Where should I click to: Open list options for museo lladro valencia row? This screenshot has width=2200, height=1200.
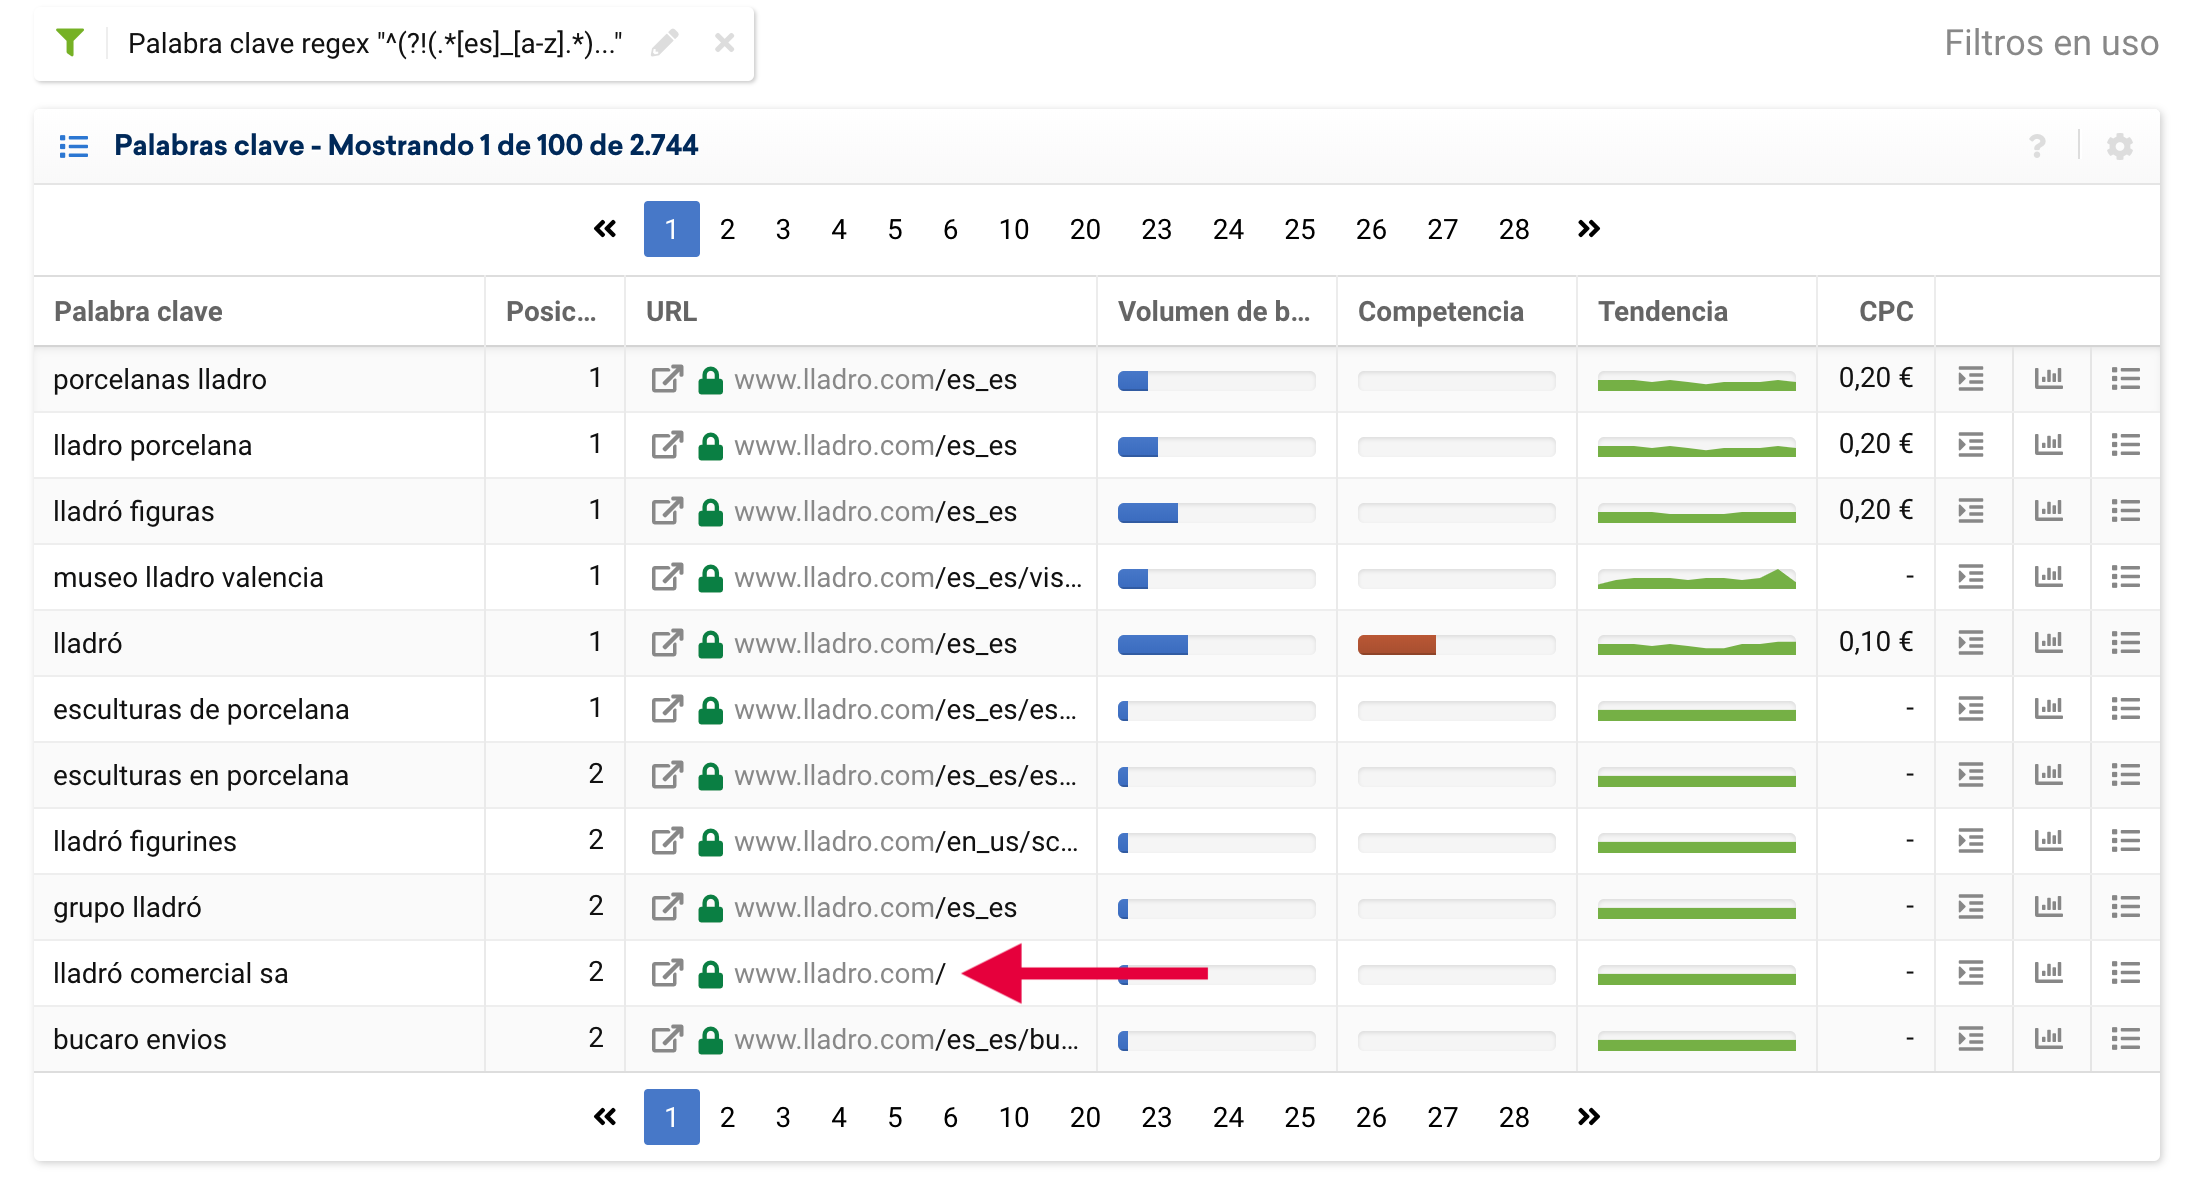[x=2126, y=577]
